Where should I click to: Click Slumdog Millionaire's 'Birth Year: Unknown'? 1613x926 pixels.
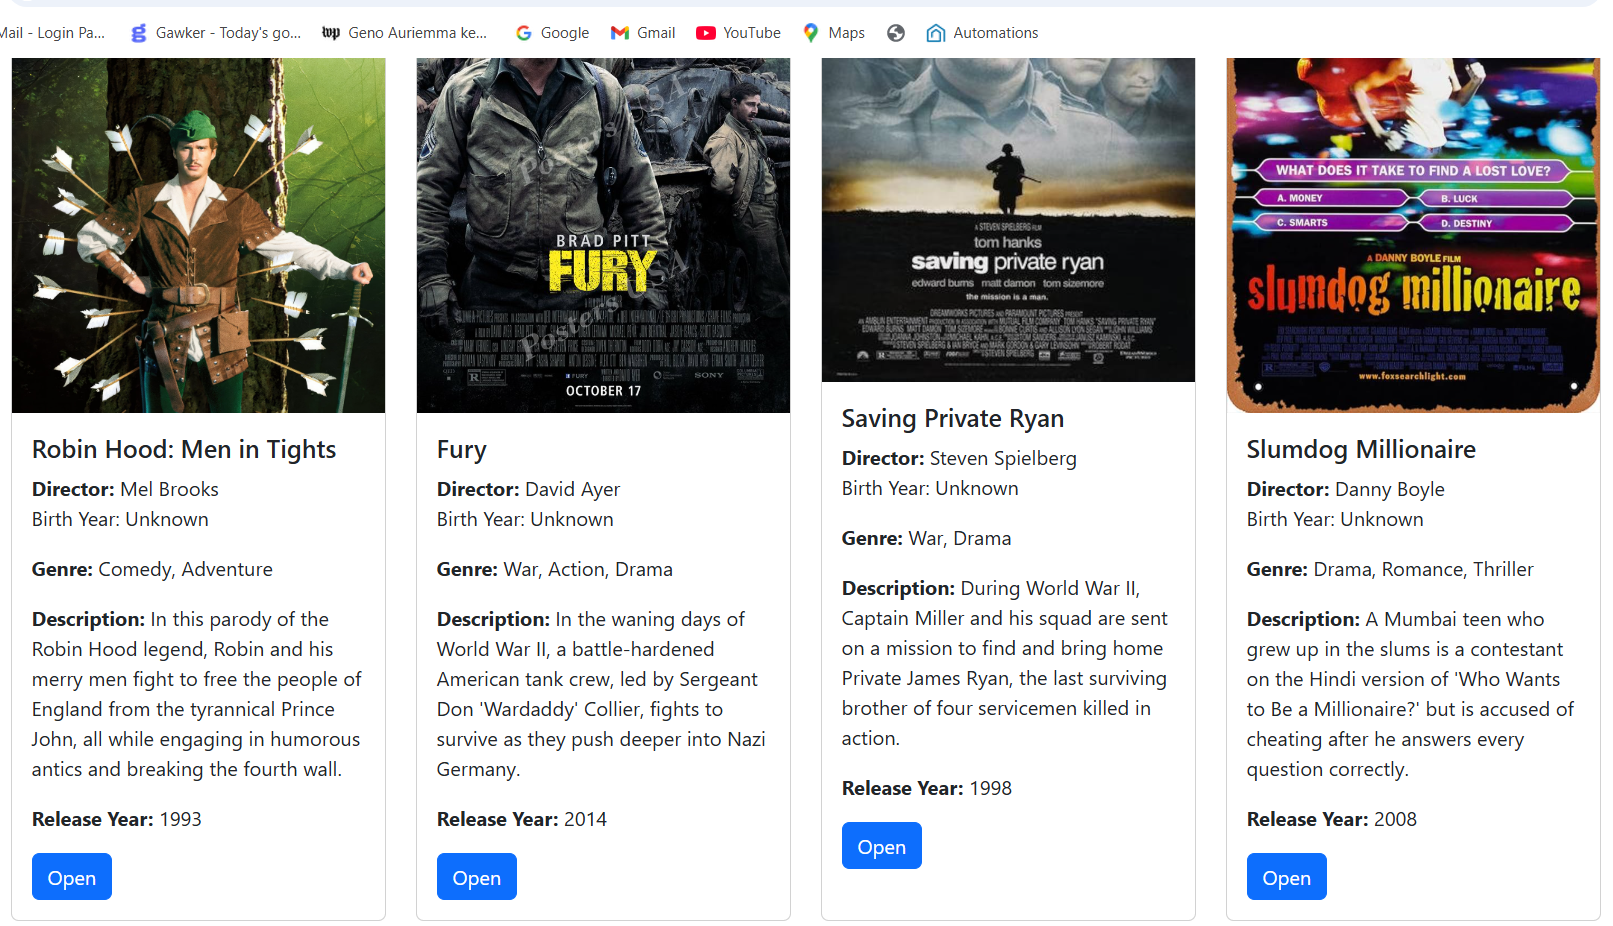point(1335,519)
